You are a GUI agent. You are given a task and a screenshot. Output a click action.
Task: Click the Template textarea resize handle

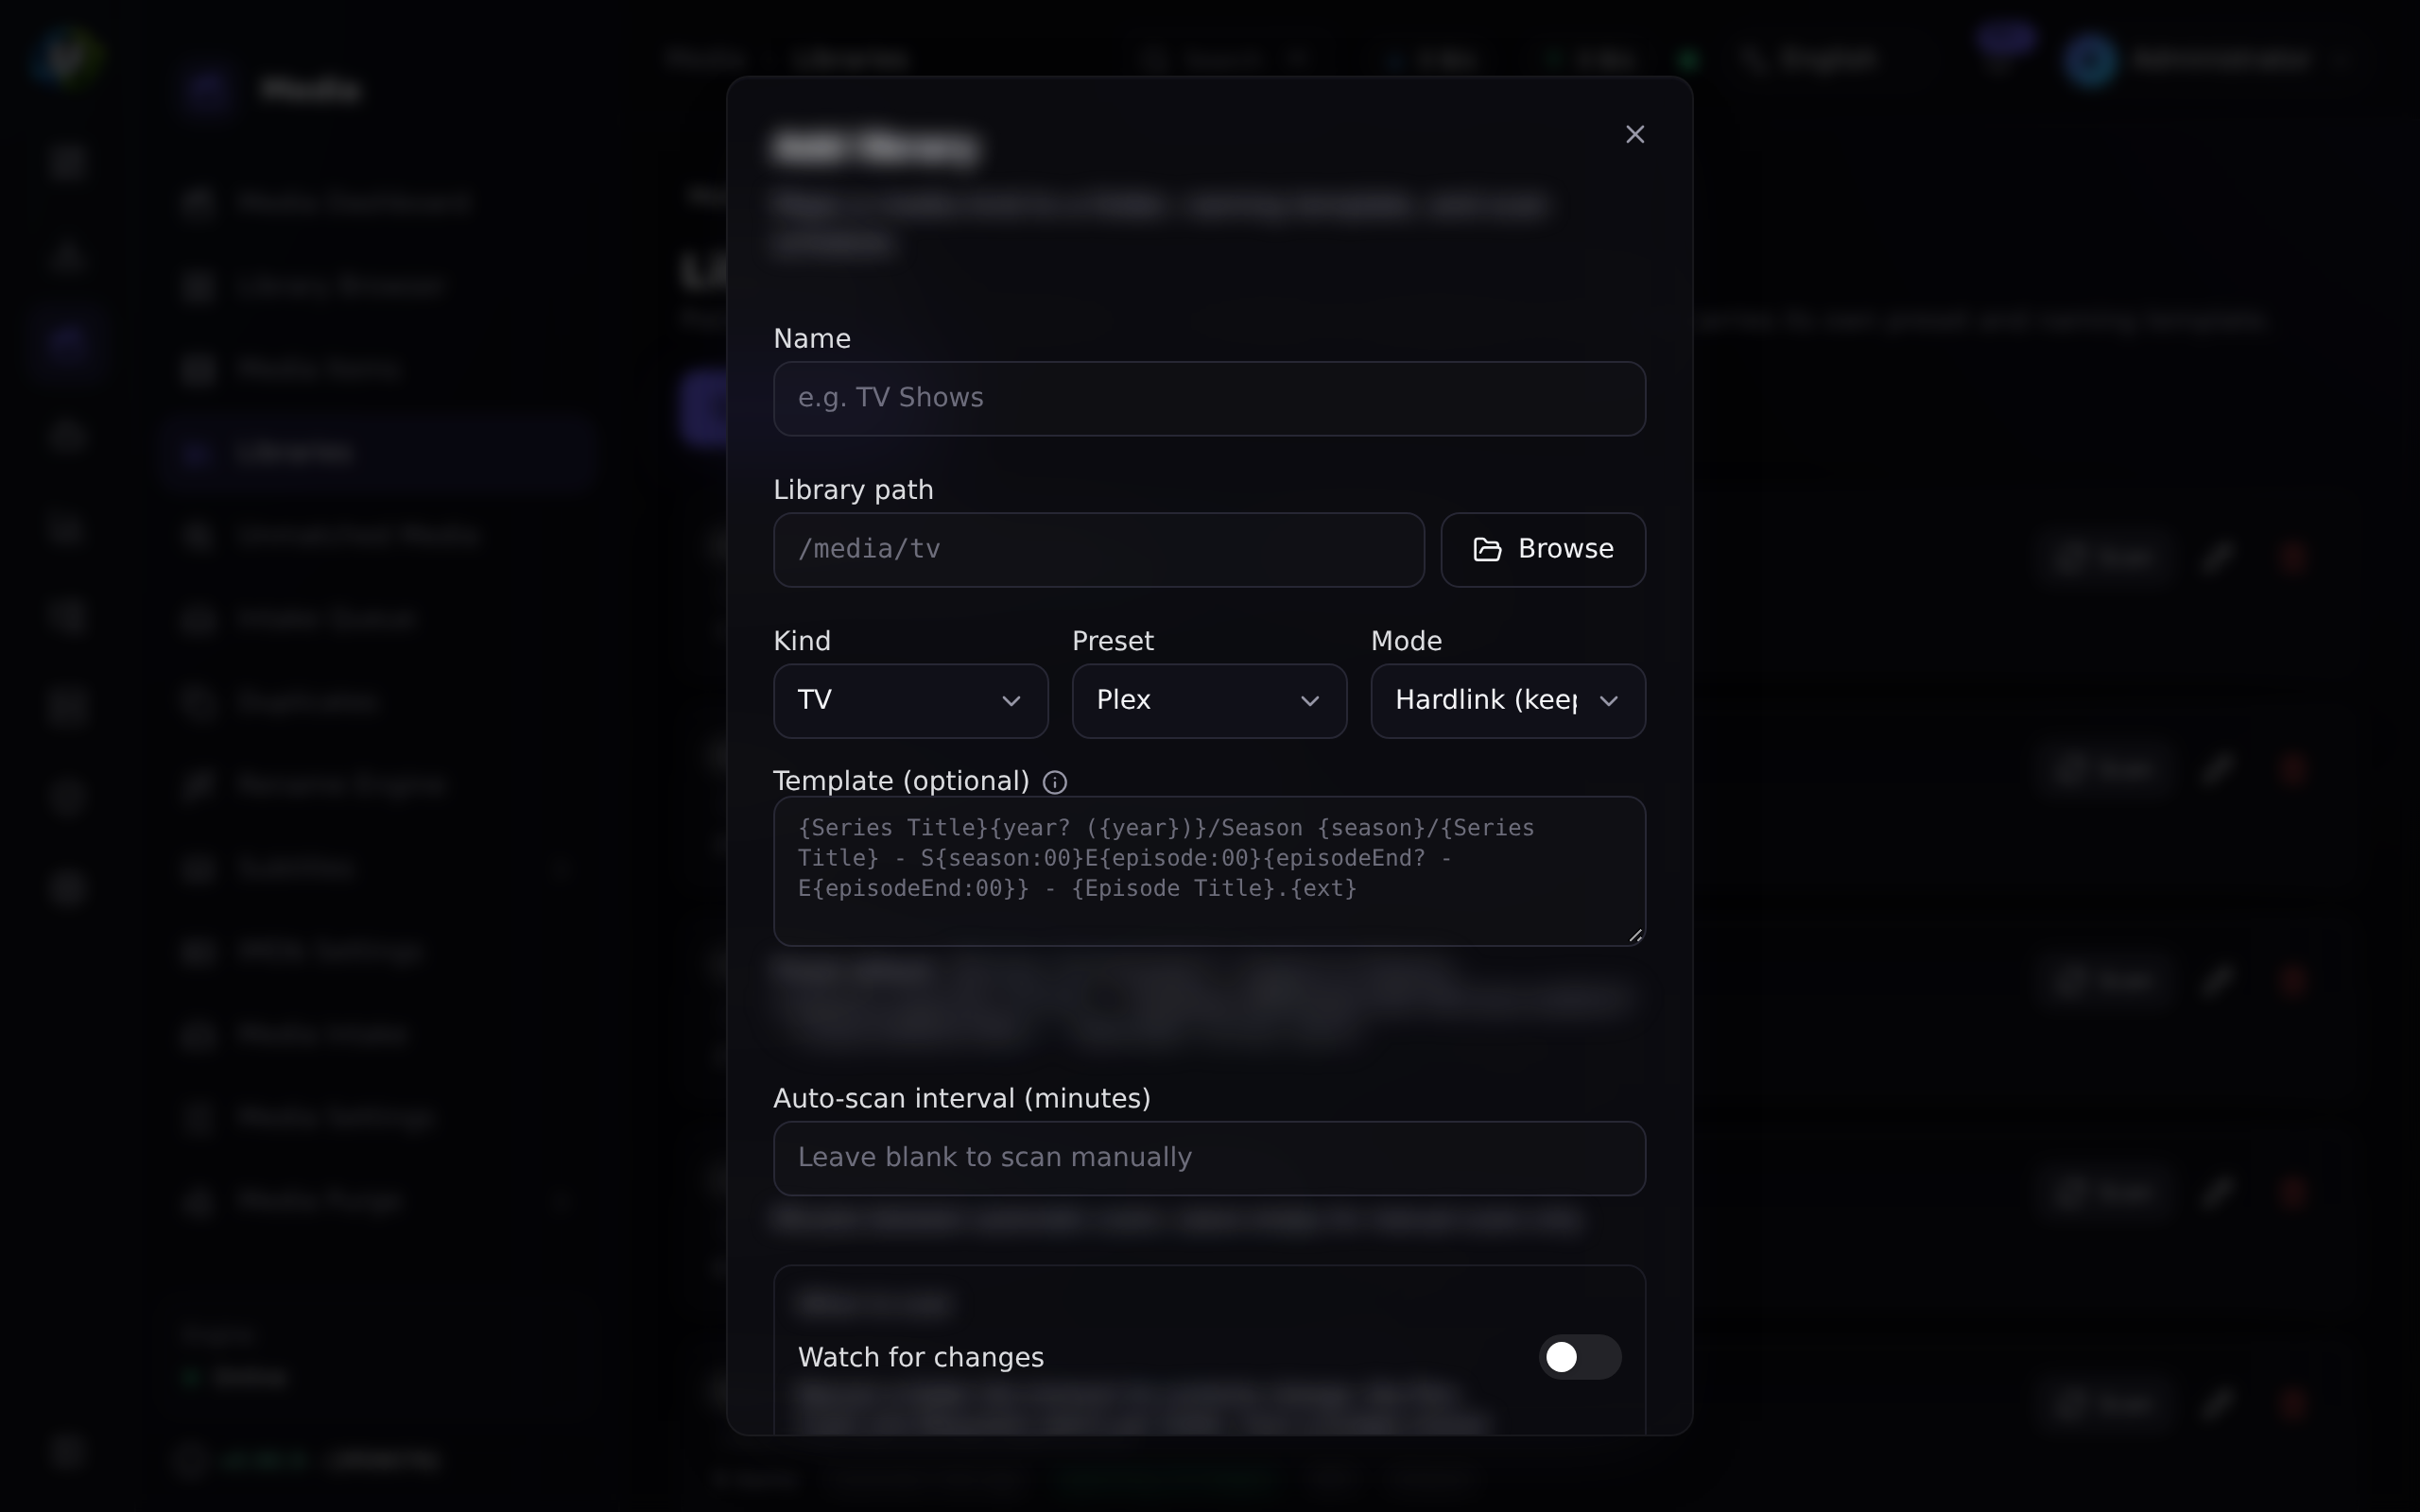1635,935
